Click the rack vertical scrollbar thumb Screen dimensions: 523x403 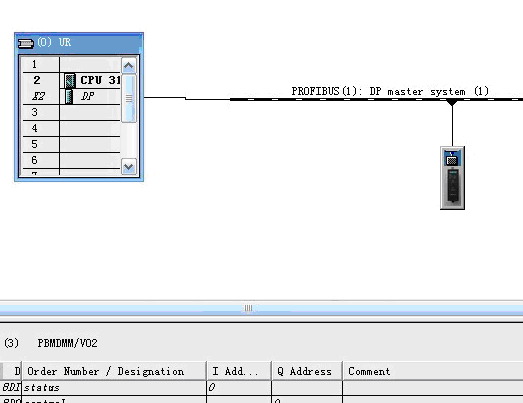click(x=129, y=98)
